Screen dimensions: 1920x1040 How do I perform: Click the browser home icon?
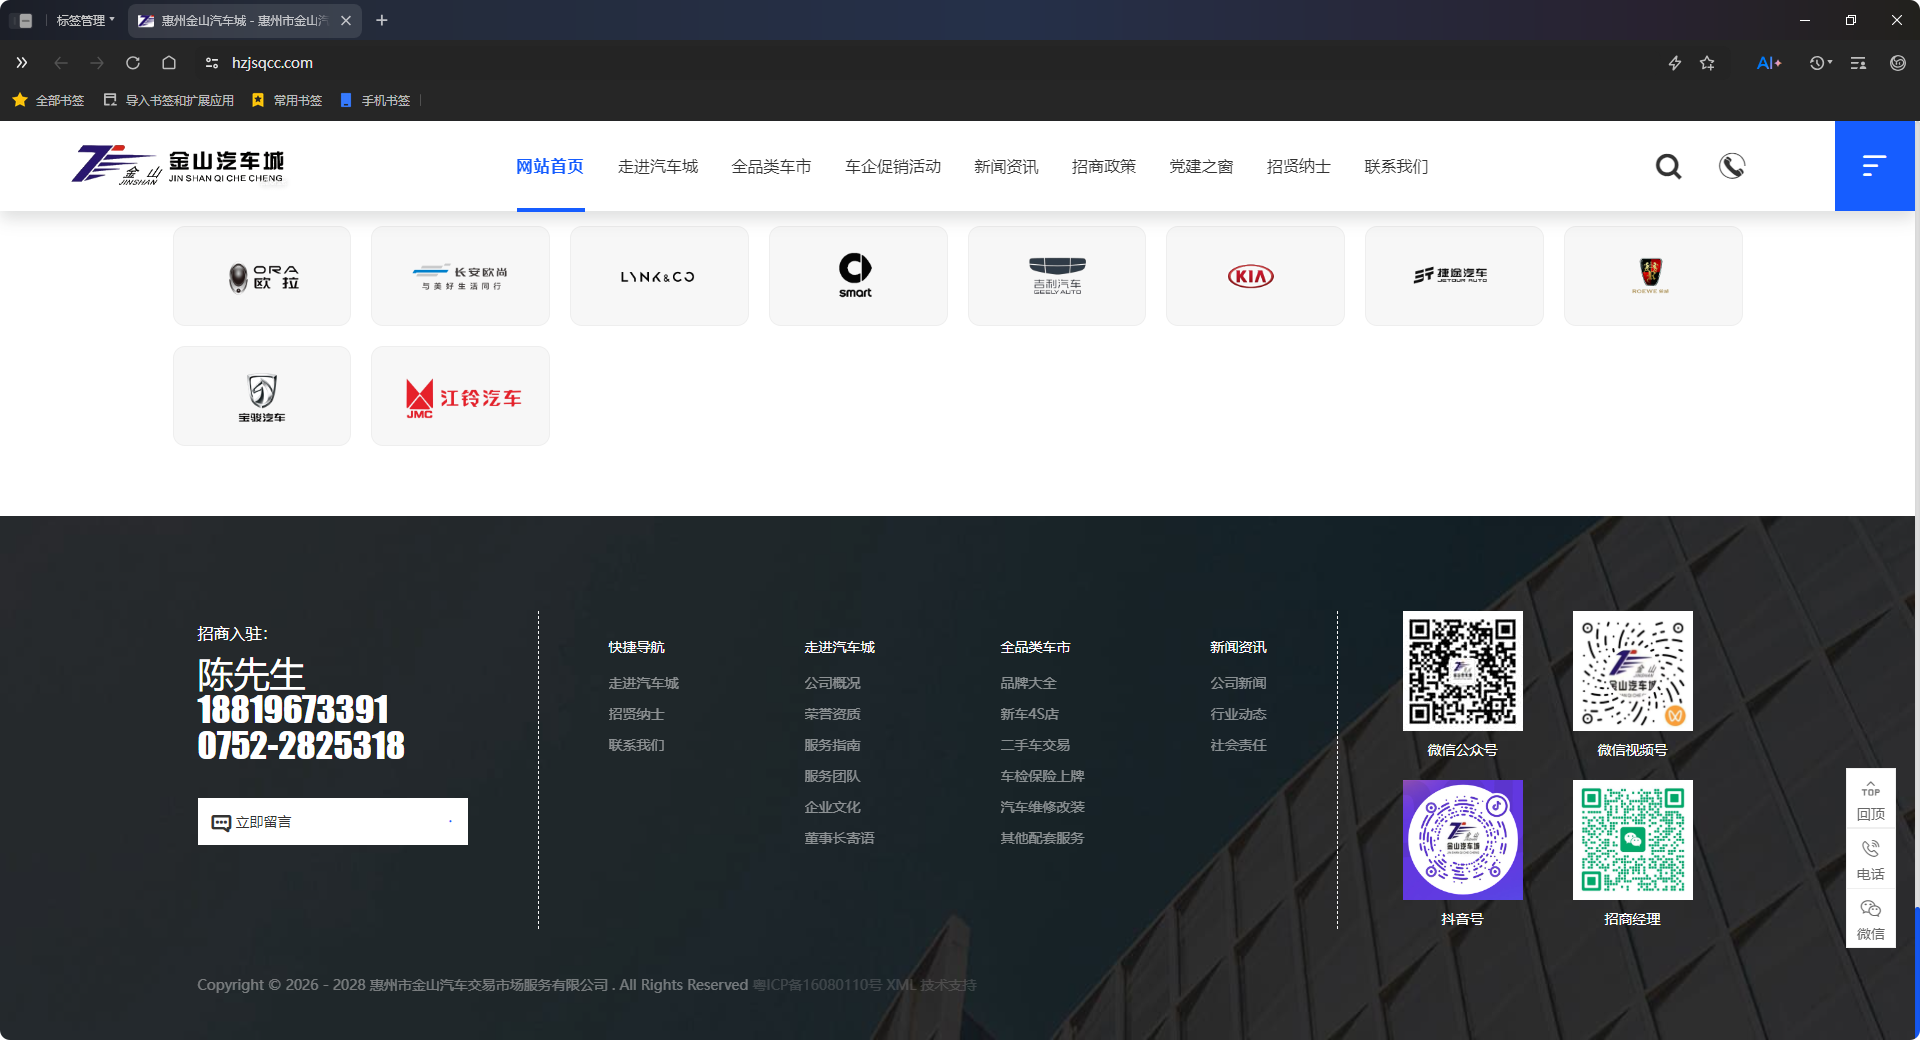coord(169,63)
